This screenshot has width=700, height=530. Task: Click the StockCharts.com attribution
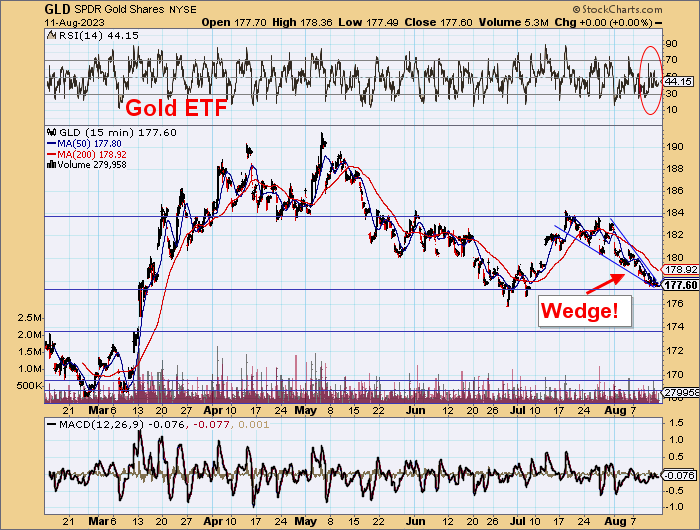618,9
